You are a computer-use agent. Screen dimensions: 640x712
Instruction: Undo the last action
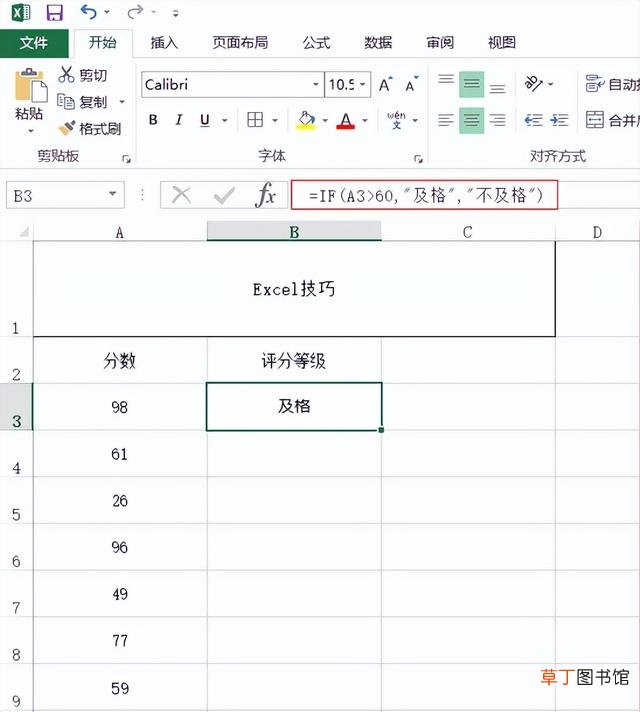[x=89, y=12]
